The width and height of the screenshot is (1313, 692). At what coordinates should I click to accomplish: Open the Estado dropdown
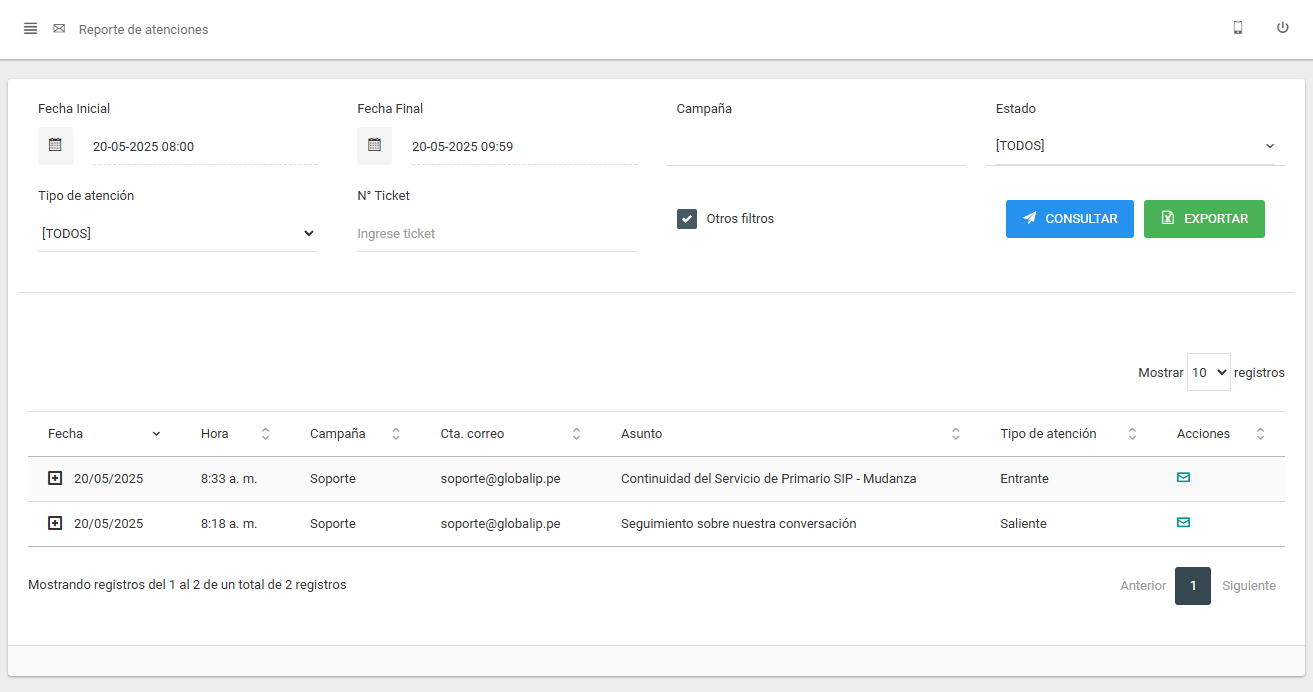[1134, 146]
